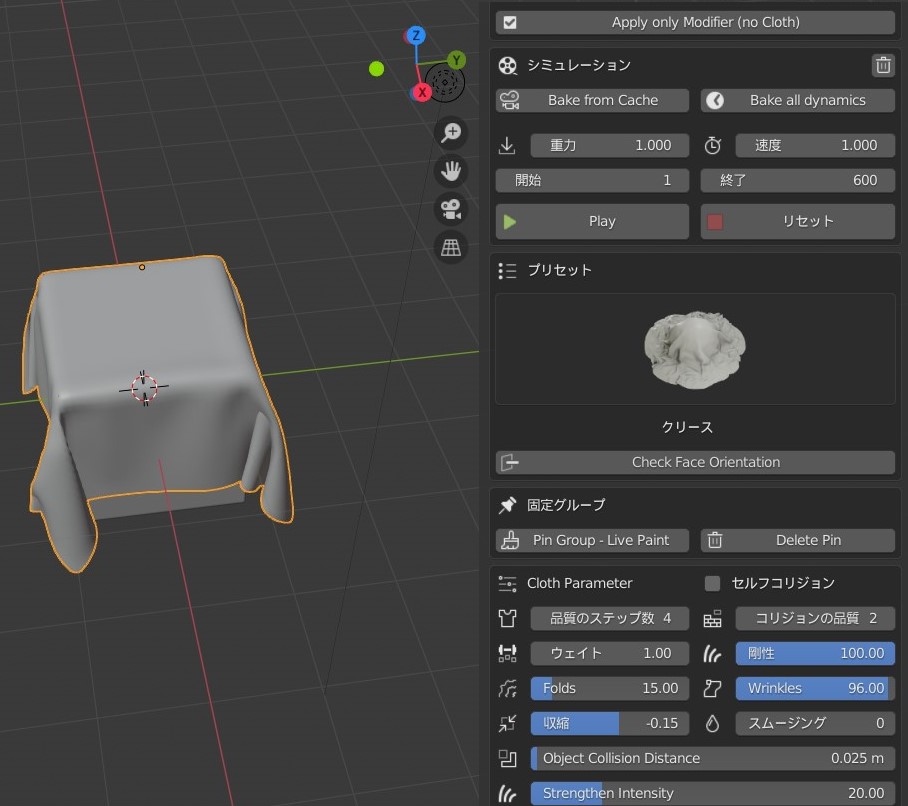Toggle the Apply only Modifier checkbox

point(511,21)
